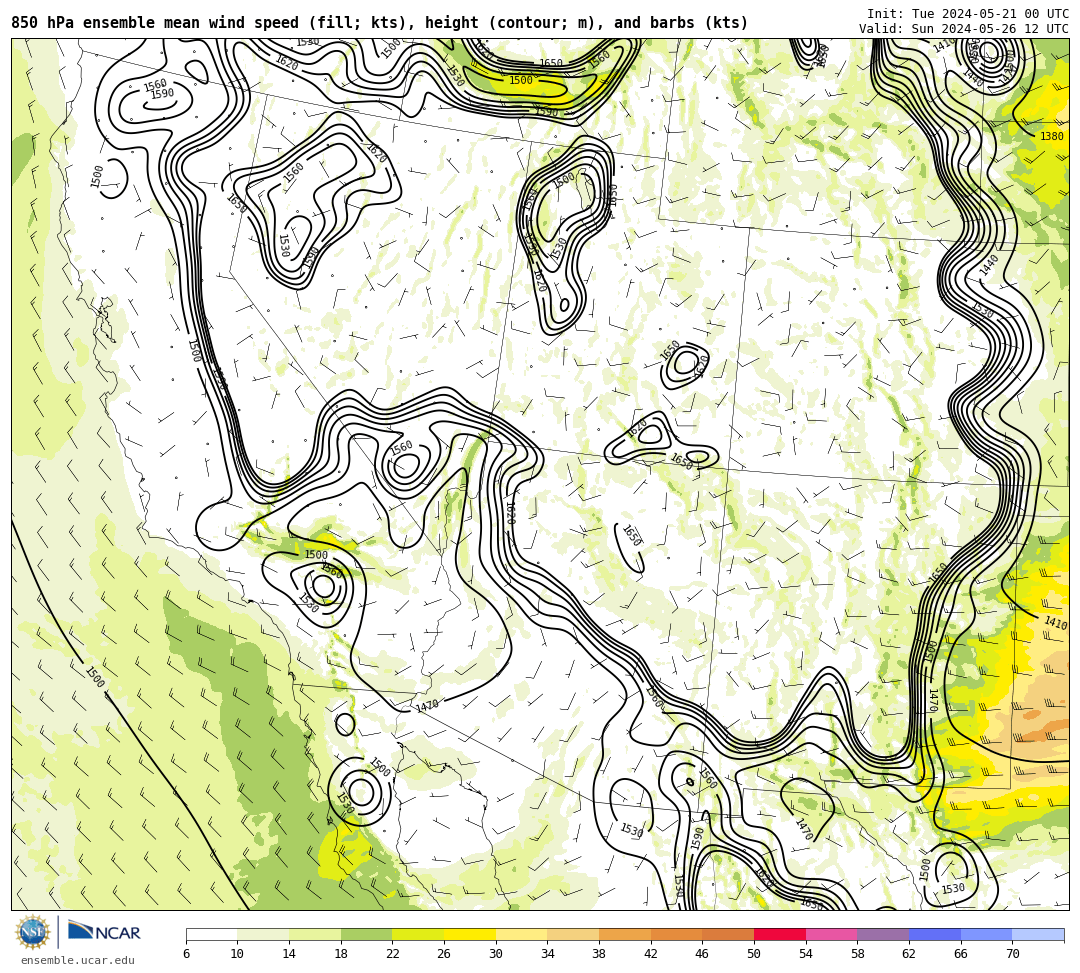
Task: Click the NSF logo
Action: click(32, 932)
